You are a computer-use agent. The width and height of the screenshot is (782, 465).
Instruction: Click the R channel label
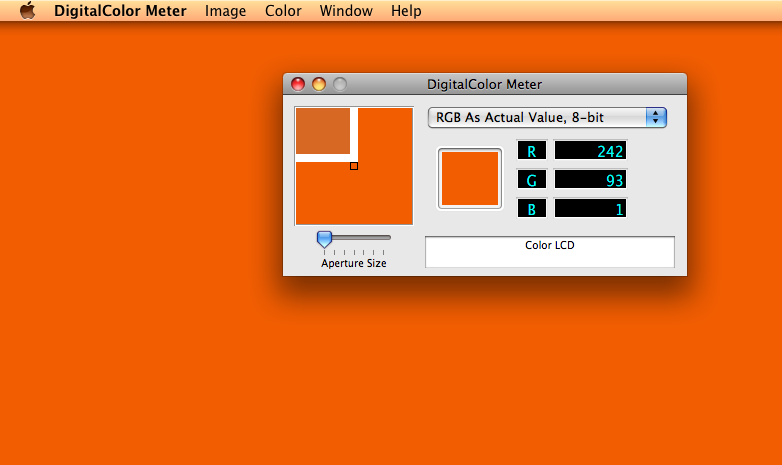pos(532,151)
